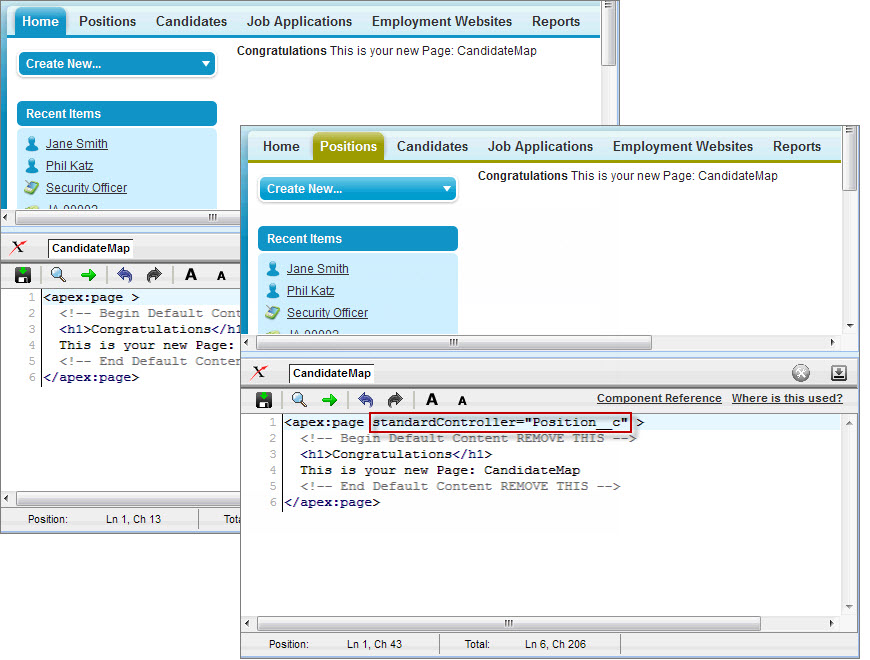Click the Where is this used? link
Viewport: 870px width, 660px height.
click(787, 398)
